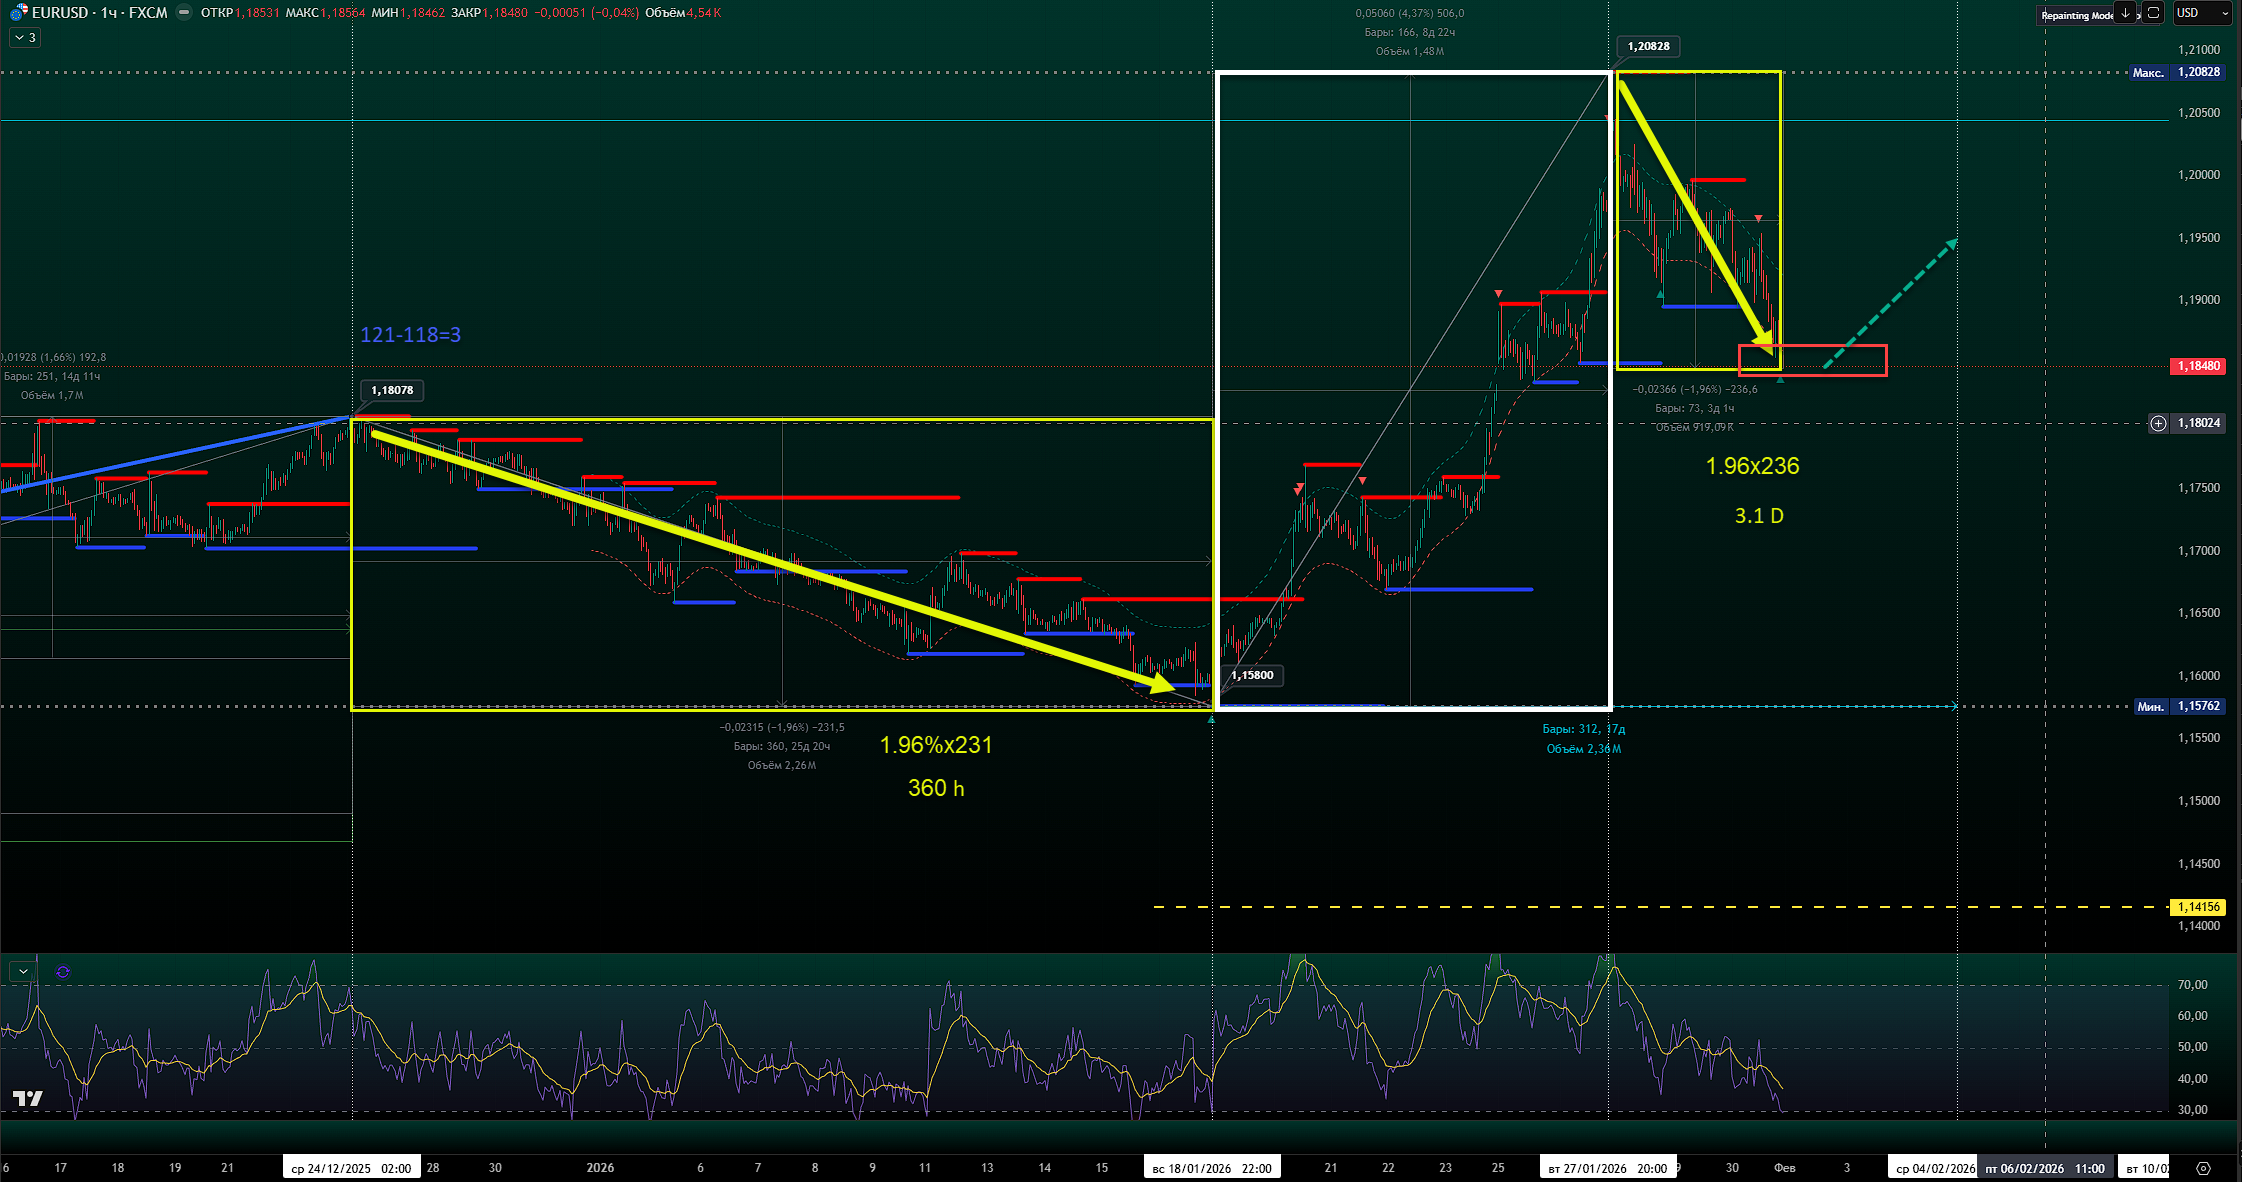Viewport: 2242px width, 1182px height.
Task: Click the purple circular indicator icon
Action: tap(63, 972)
